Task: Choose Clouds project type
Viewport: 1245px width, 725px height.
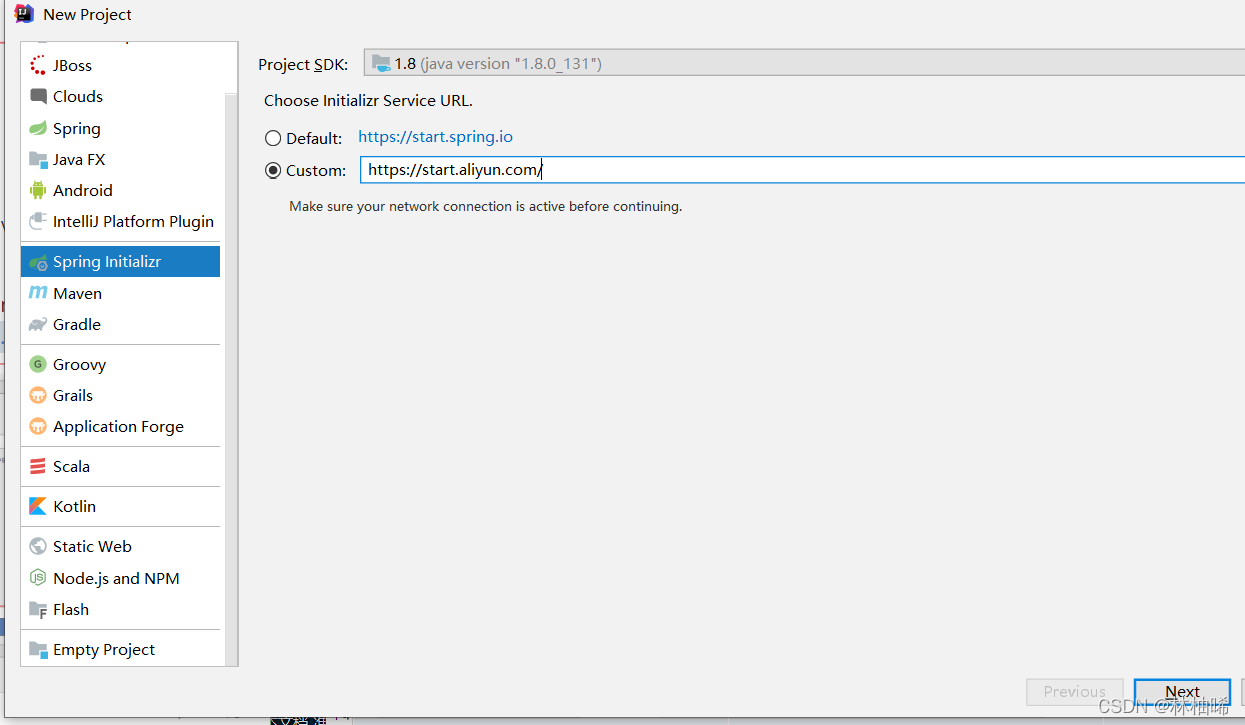Action: 120,96
